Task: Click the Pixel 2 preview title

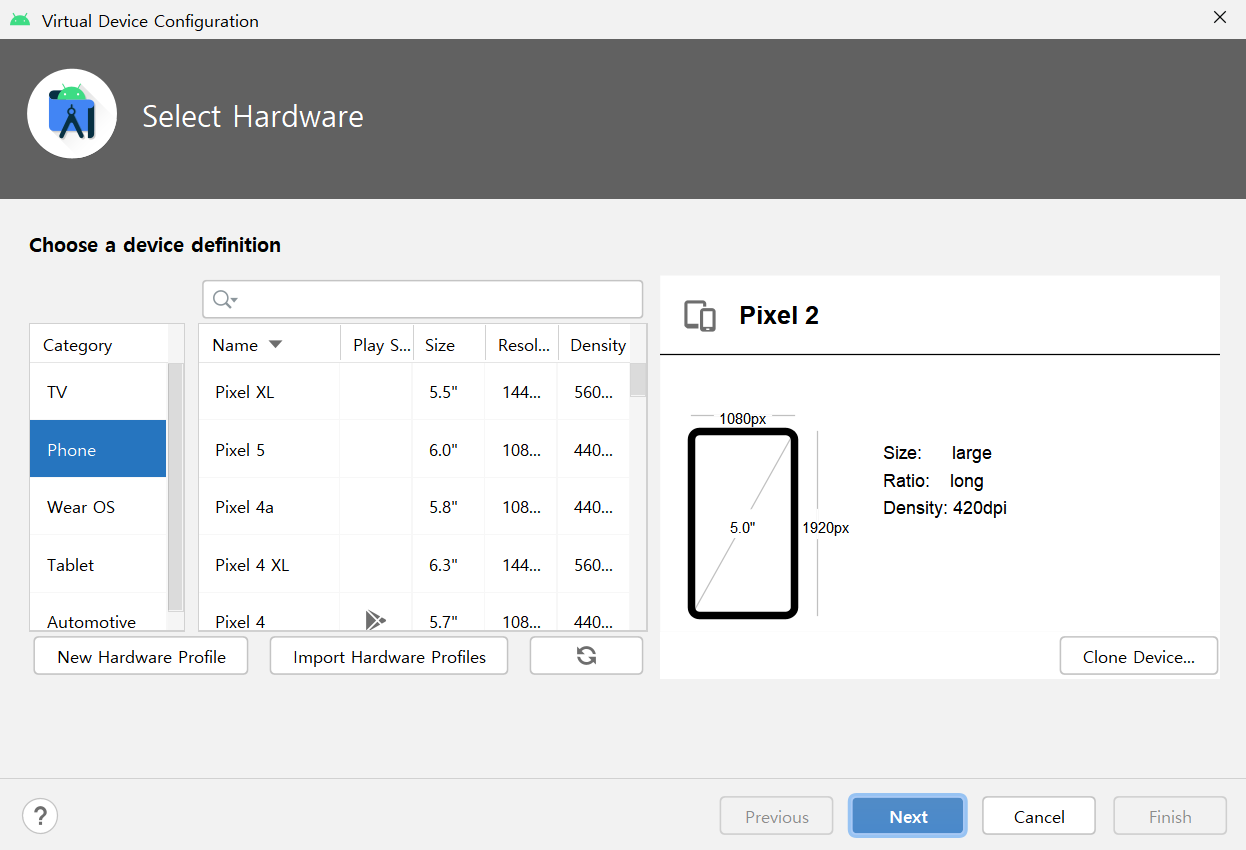Action: [x=779, y=316]
